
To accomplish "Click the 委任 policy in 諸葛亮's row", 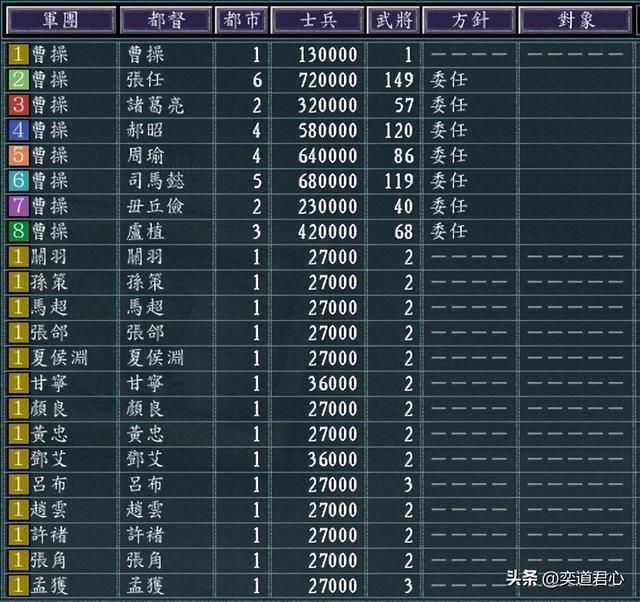I will coord(448,105).
